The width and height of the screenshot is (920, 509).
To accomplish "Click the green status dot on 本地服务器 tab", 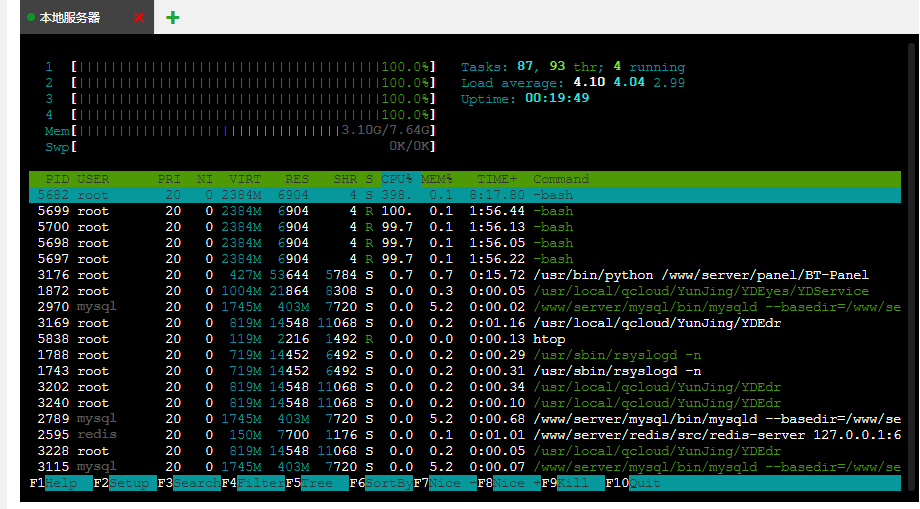I will point(31,18).
